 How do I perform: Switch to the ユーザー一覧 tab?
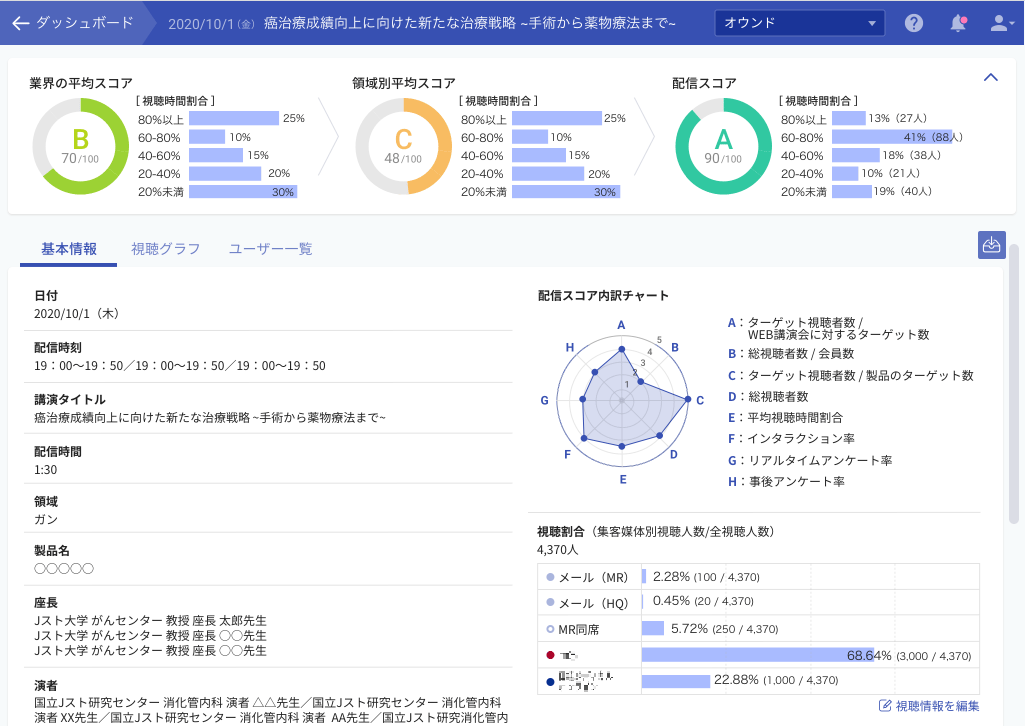point(270,249)
